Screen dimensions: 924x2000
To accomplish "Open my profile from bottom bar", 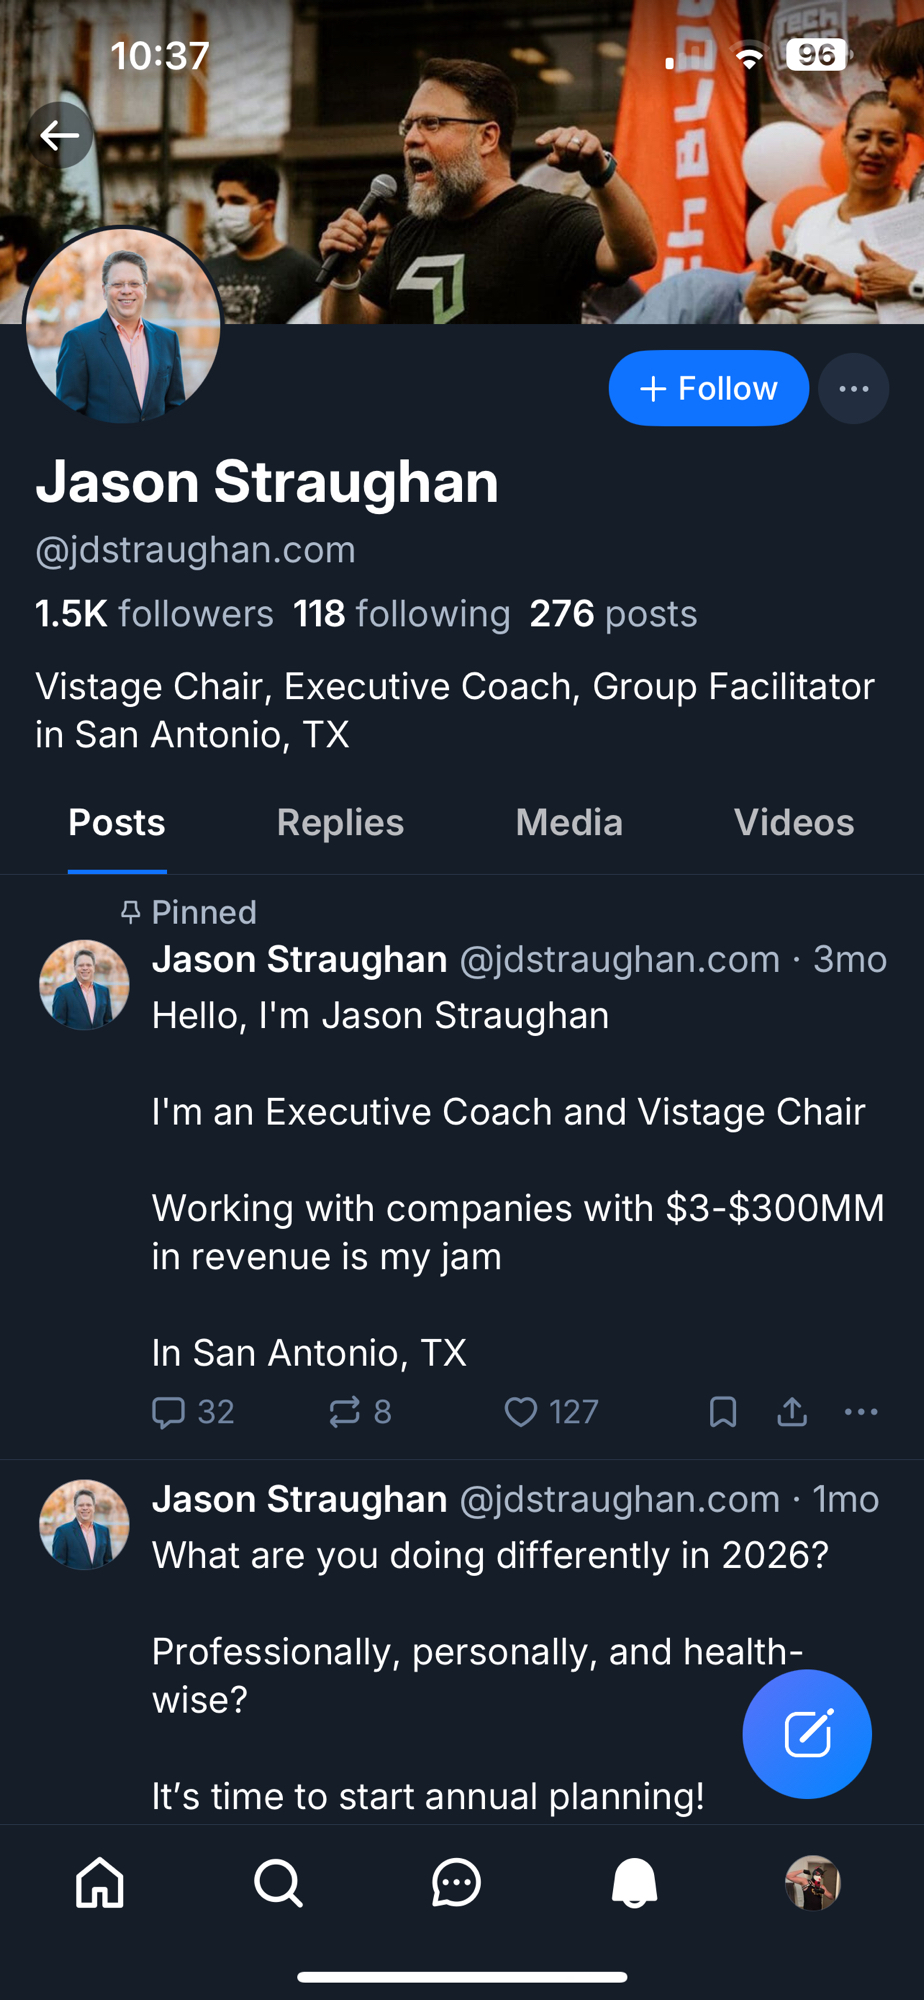I will pos(812,1883).
